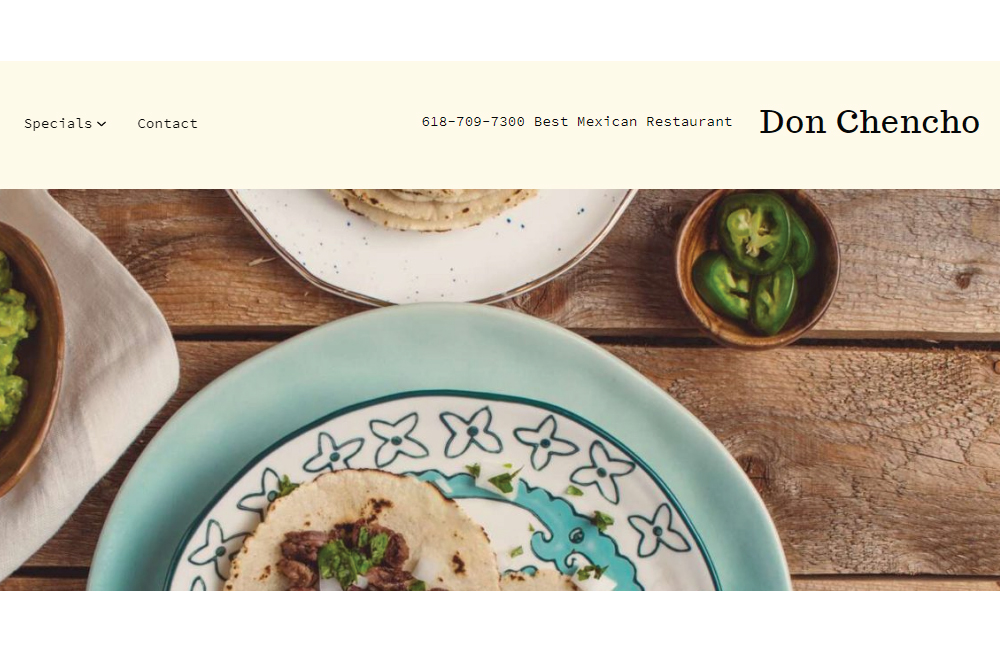1000x653 pixels.
Task: Click the 618-709-7300 phone number
Action: pos(473,122)
